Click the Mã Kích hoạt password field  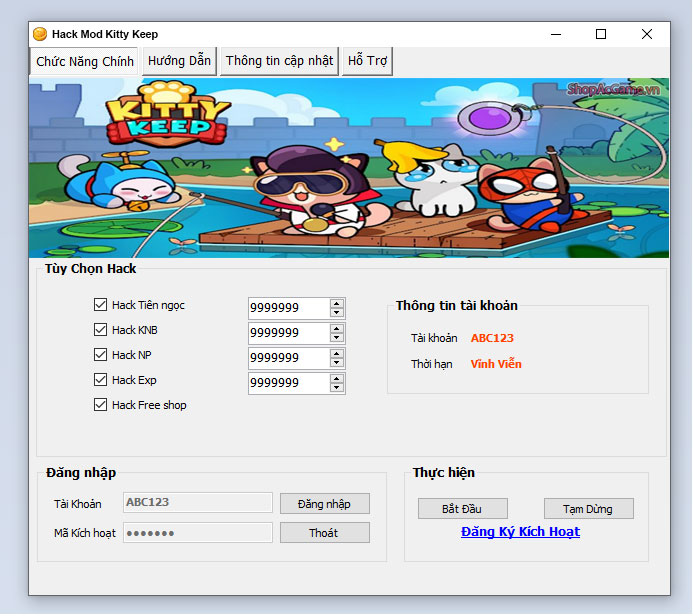pyautogui.click(x=198, y=532)
